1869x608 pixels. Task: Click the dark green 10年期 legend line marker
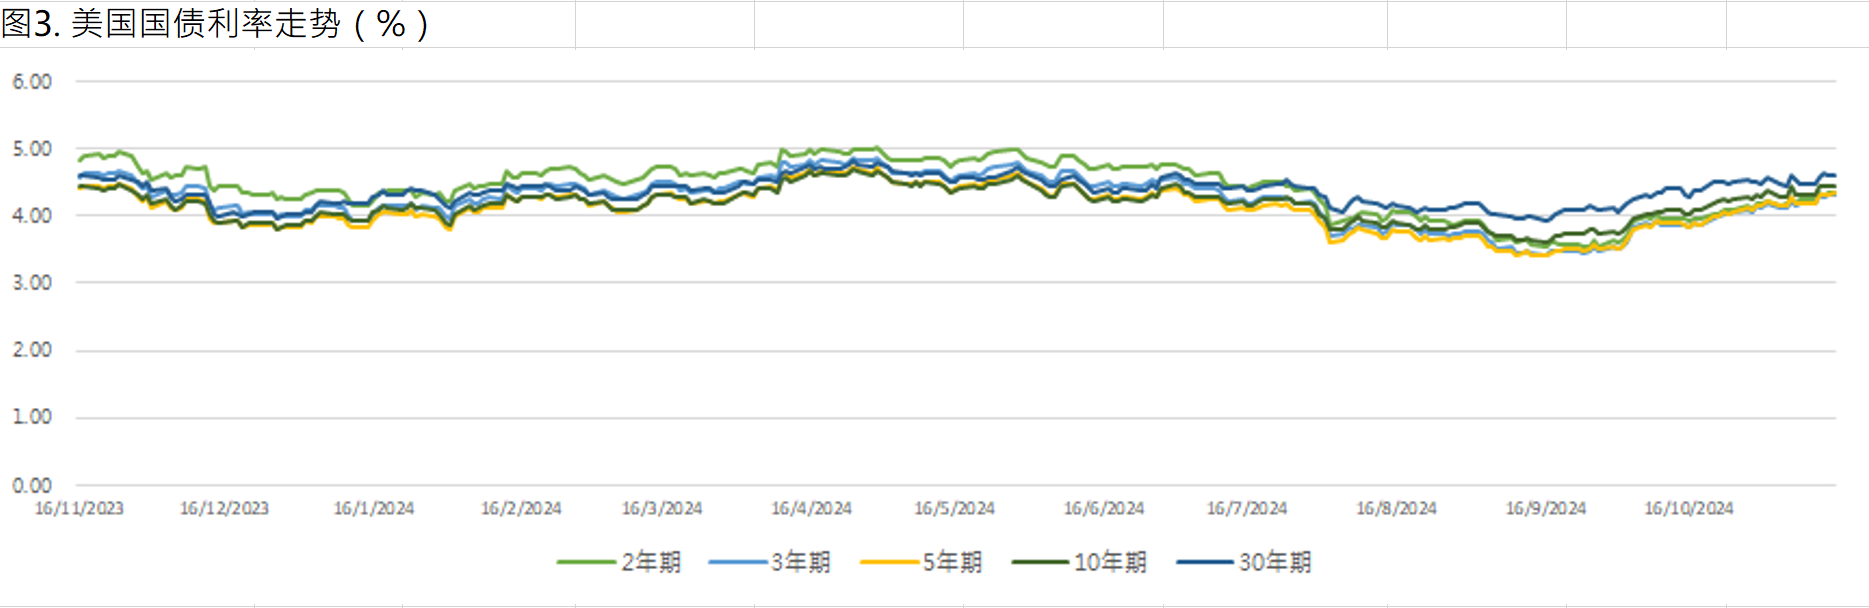1040,562
